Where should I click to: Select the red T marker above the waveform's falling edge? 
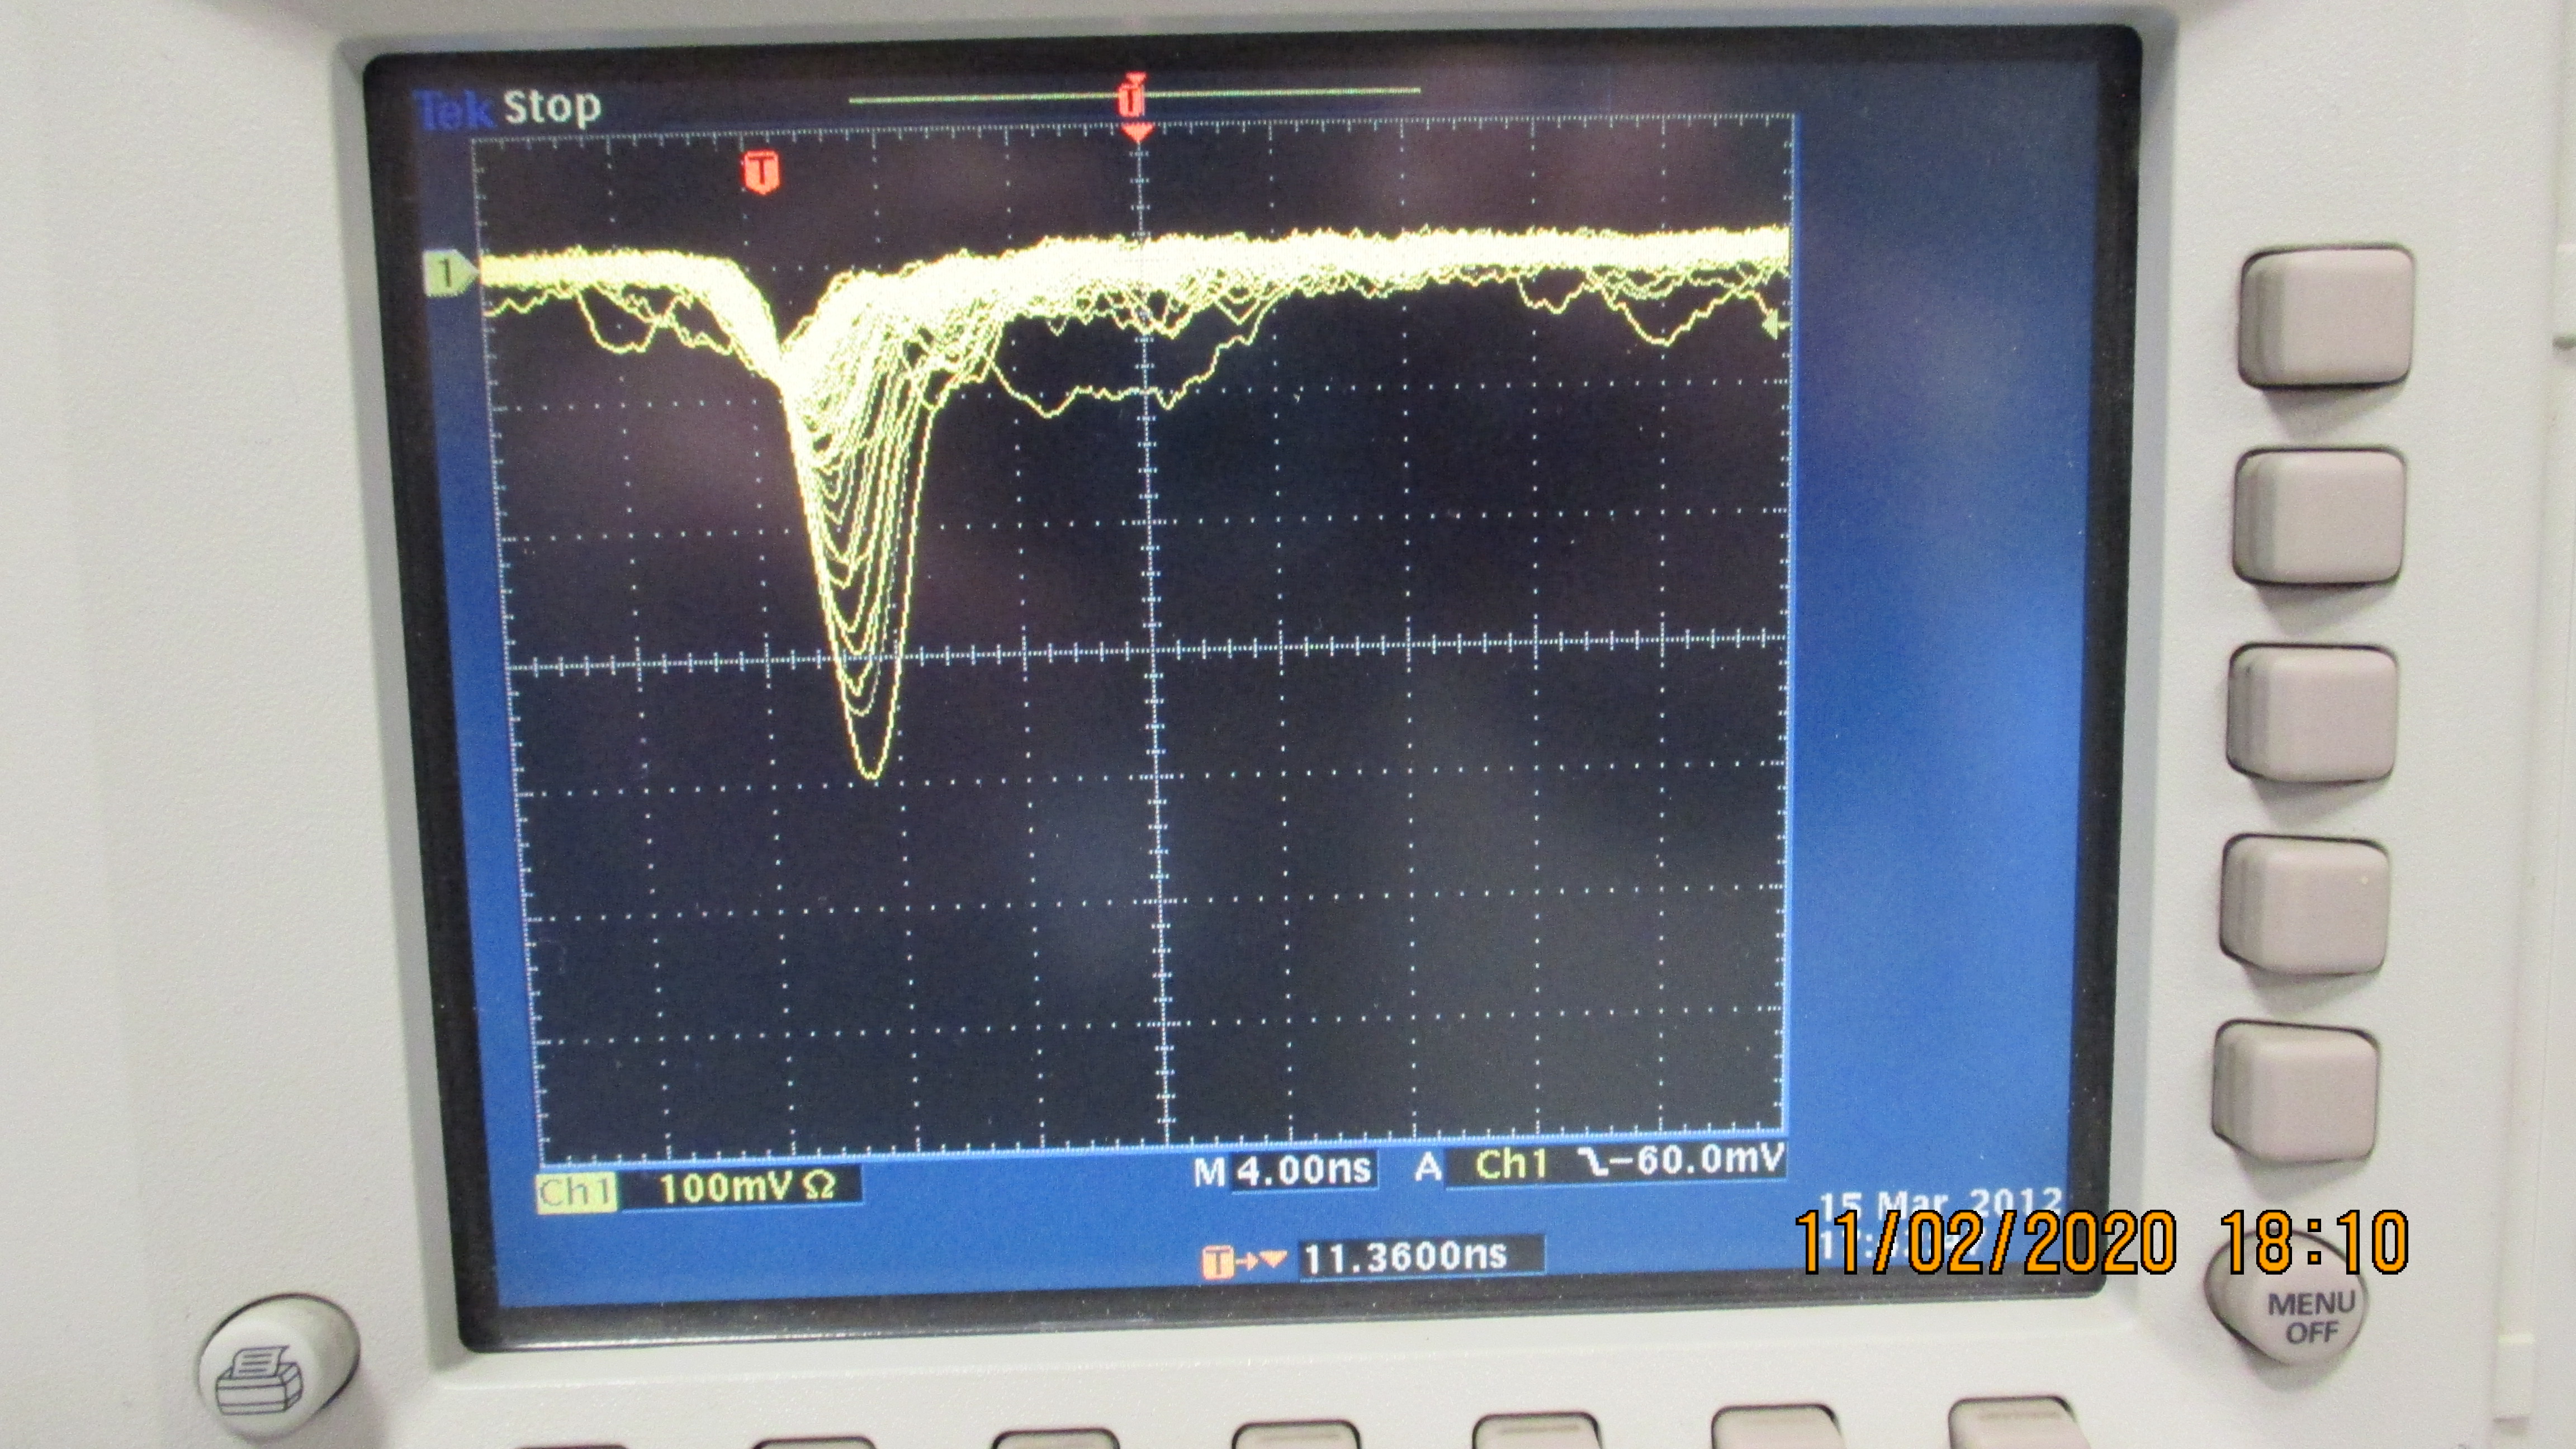click(x=761, y=172)
